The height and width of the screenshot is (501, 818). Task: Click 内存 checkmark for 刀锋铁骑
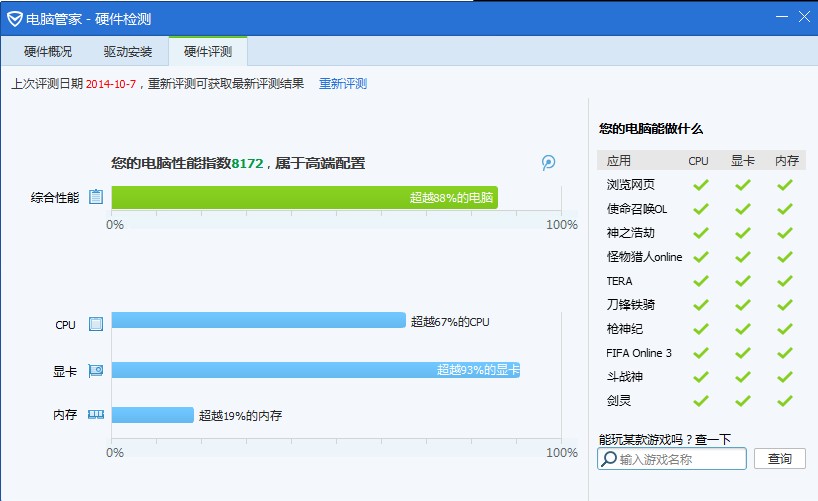click(x=785, y=305)
